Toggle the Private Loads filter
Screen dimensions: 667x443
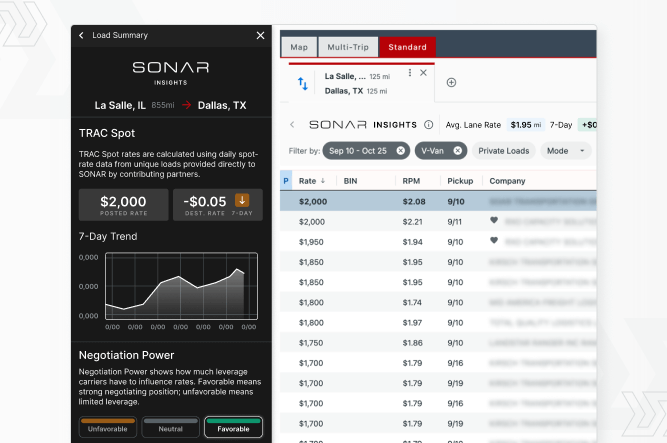tap(503, 150)
